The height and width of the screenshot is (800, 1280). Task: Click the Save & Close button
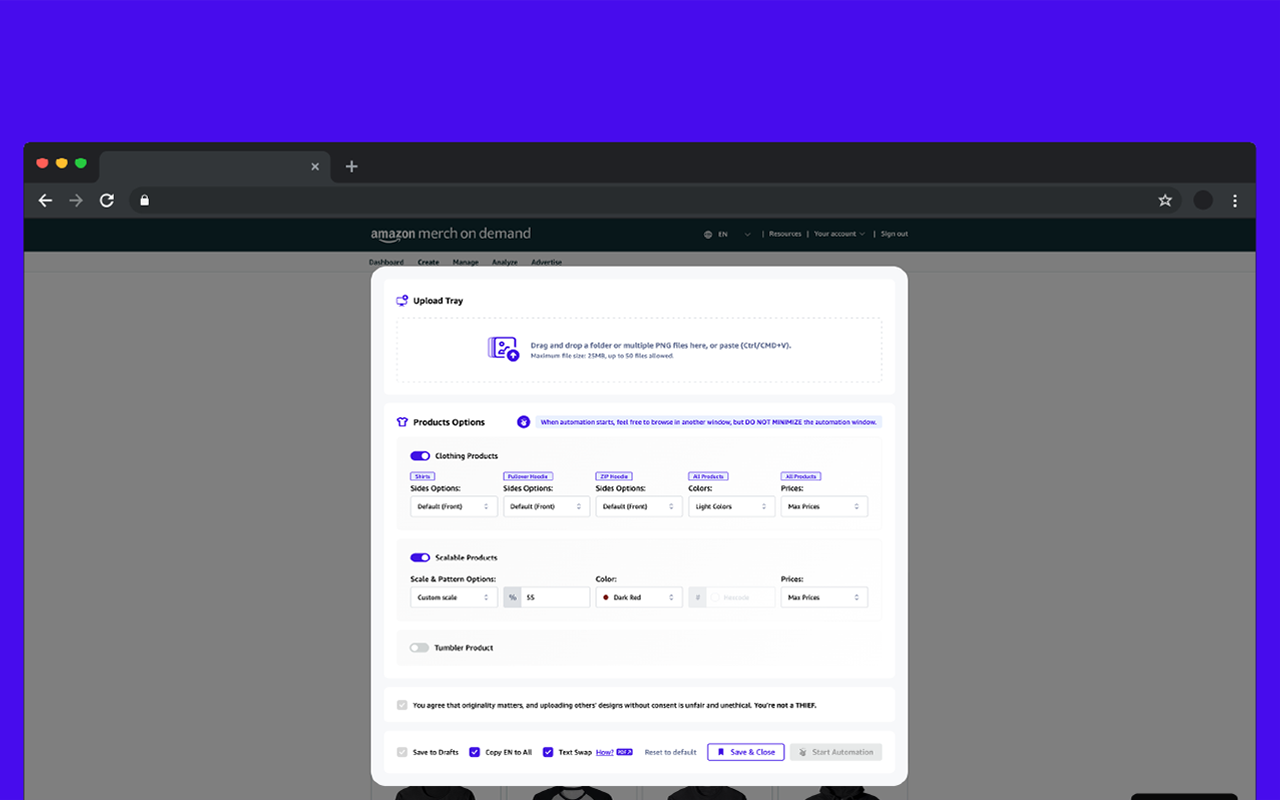point(746,752)
